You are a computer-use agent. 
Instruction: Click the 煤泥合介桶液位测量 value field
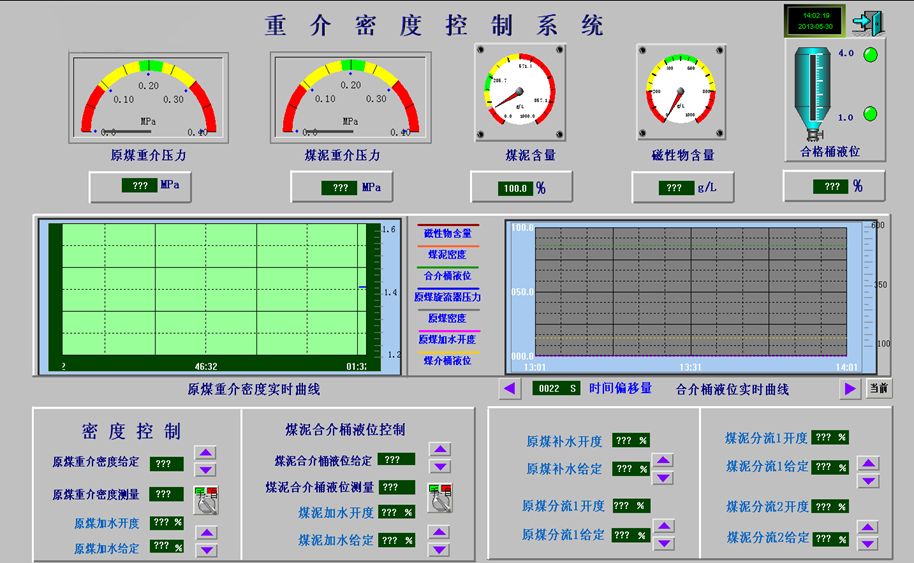(x=397, y=487)
